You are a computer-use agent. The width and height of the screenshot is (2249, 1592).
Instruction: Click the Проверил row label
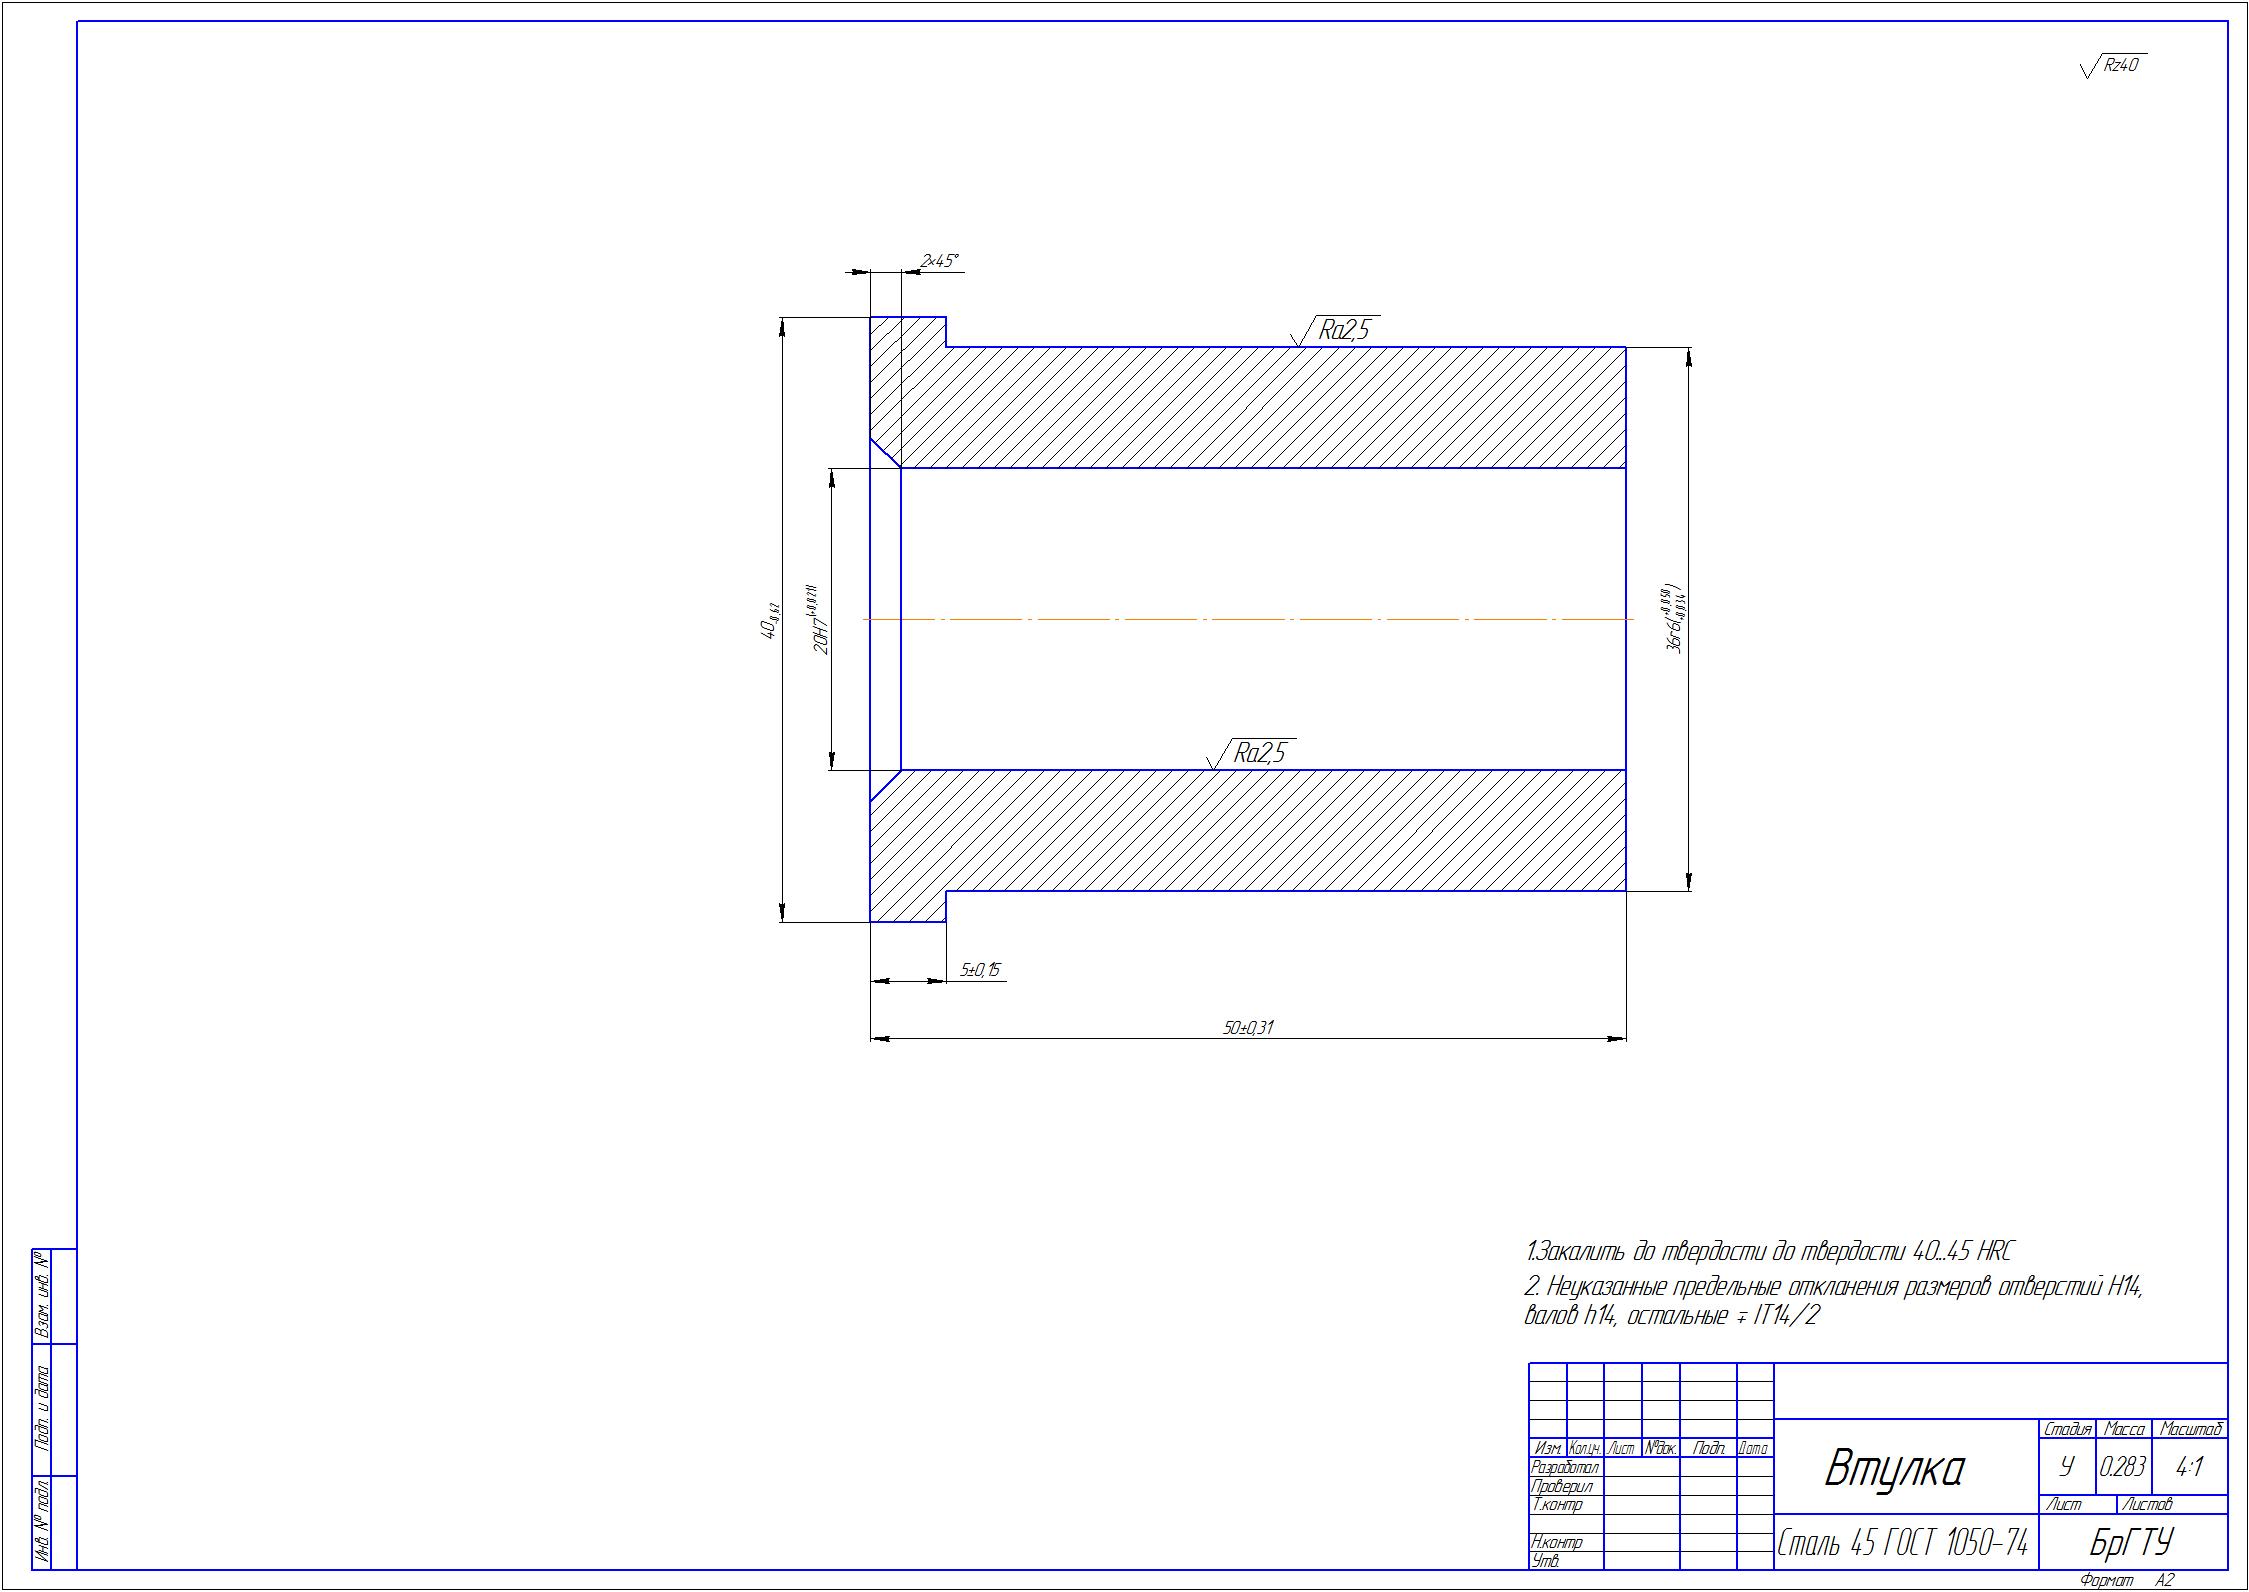click(x=1561, y=1486)
